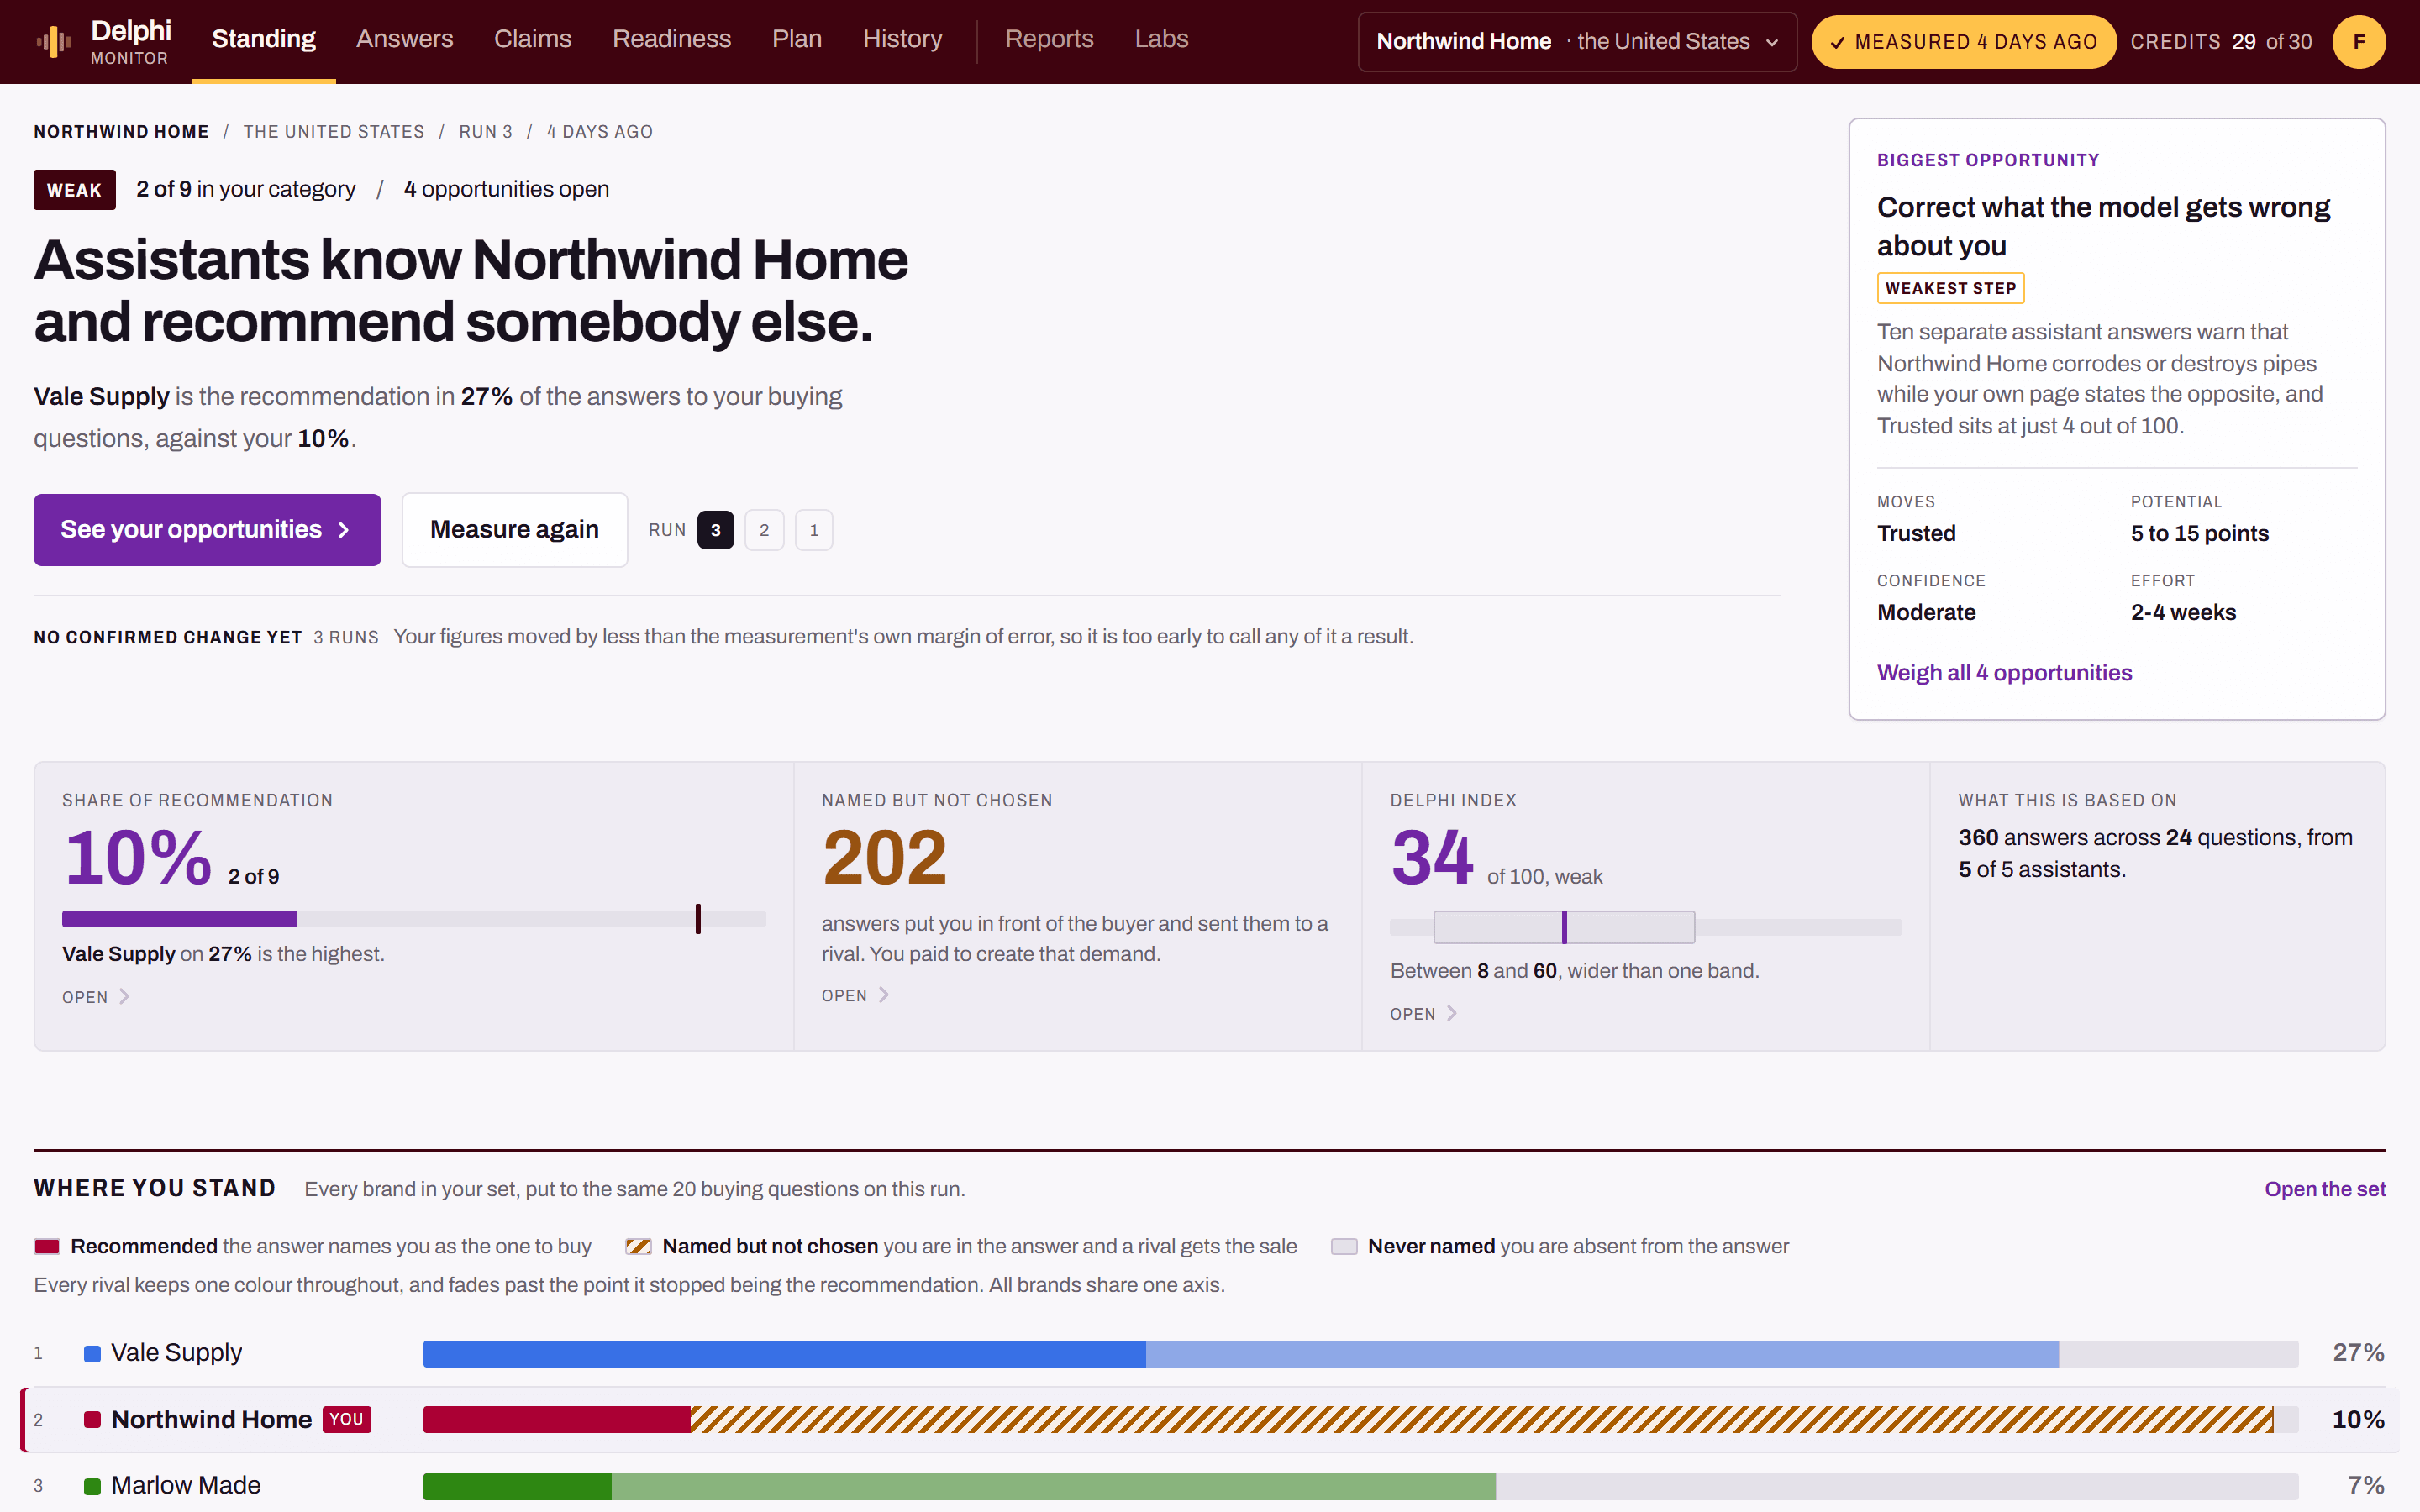Click the checkmark in Measured 4 days ago

[x=1837, y=43]
